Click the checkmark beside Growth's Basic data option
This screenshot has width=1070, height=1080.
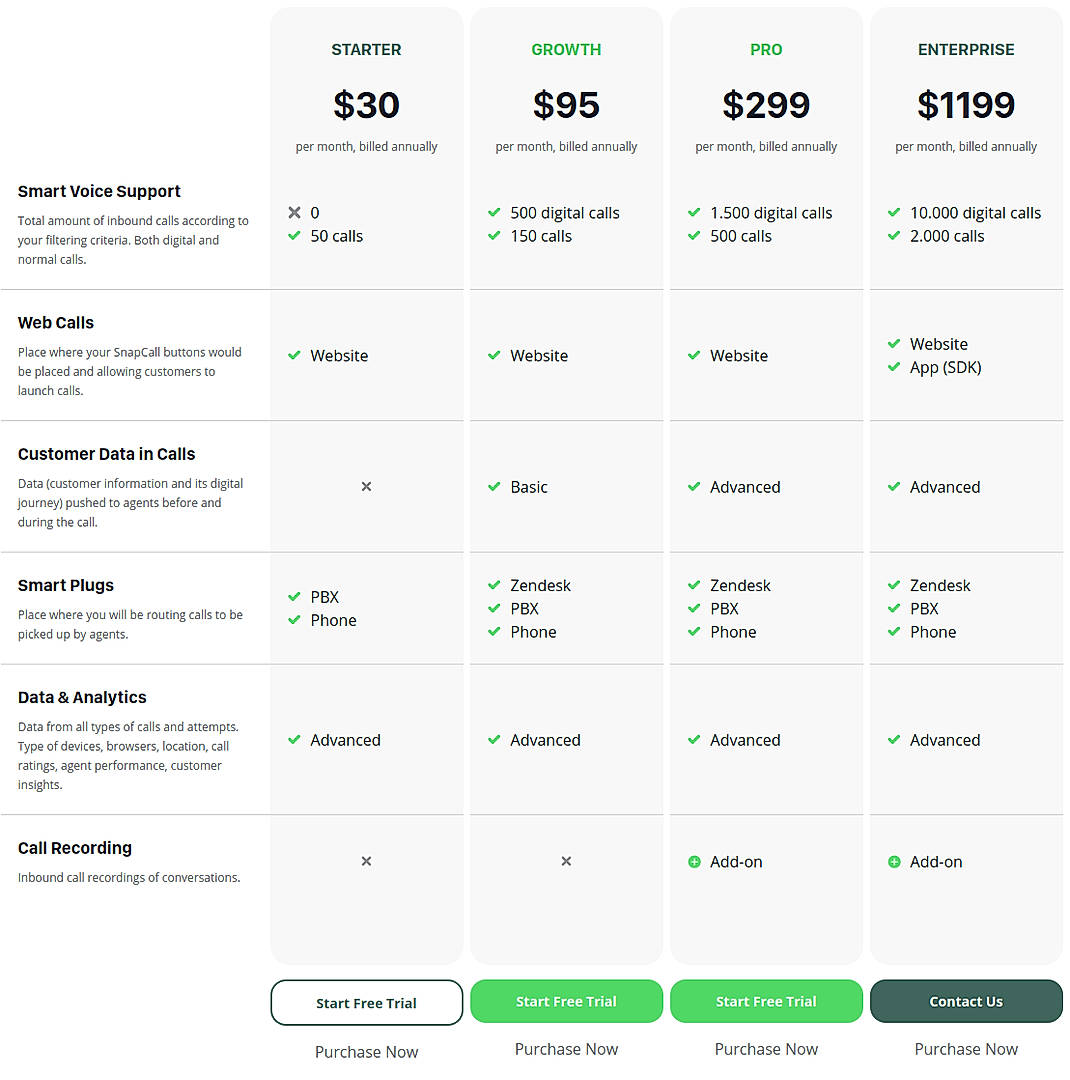494,487
